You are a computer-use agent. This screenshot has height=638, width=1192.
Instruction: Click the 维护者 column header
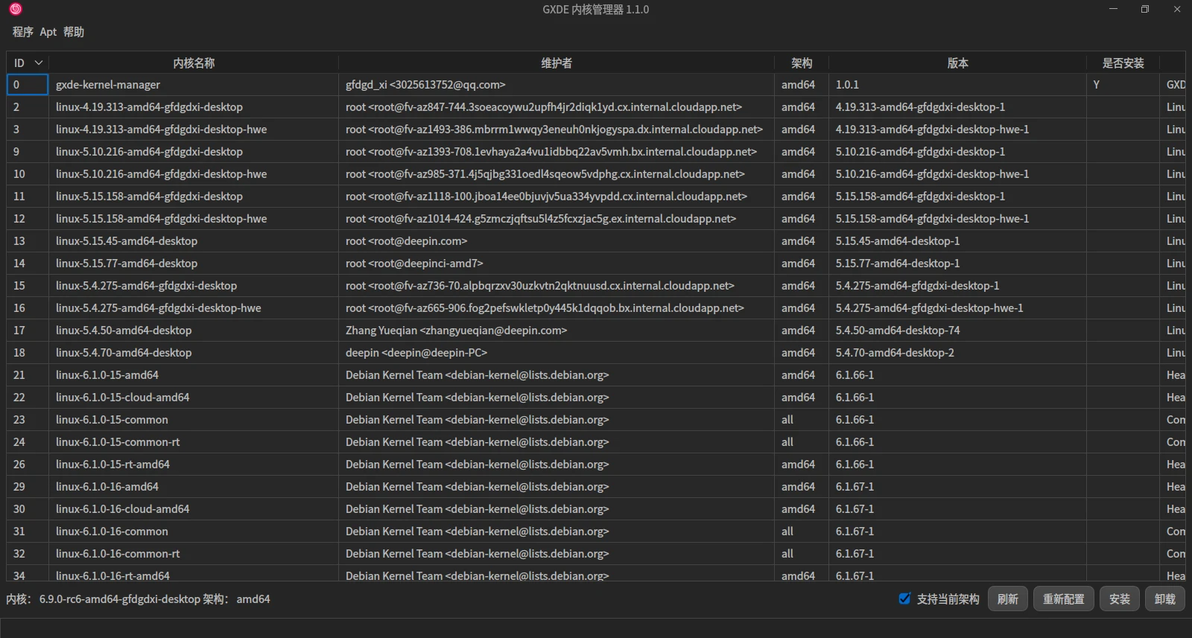point(556,63)
